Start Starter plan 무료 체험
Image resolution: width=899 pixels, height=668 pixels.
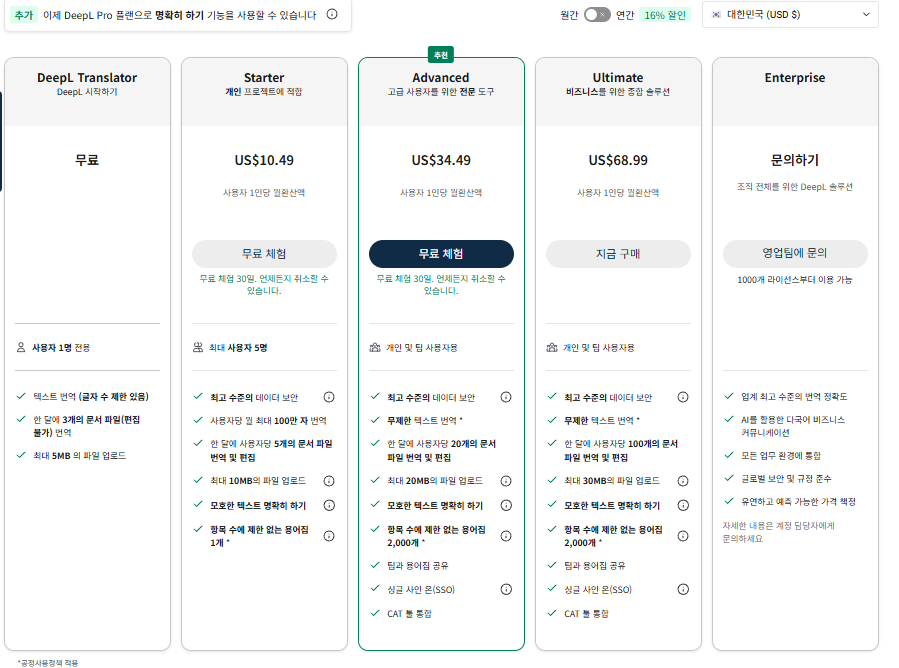coord(264,254)
